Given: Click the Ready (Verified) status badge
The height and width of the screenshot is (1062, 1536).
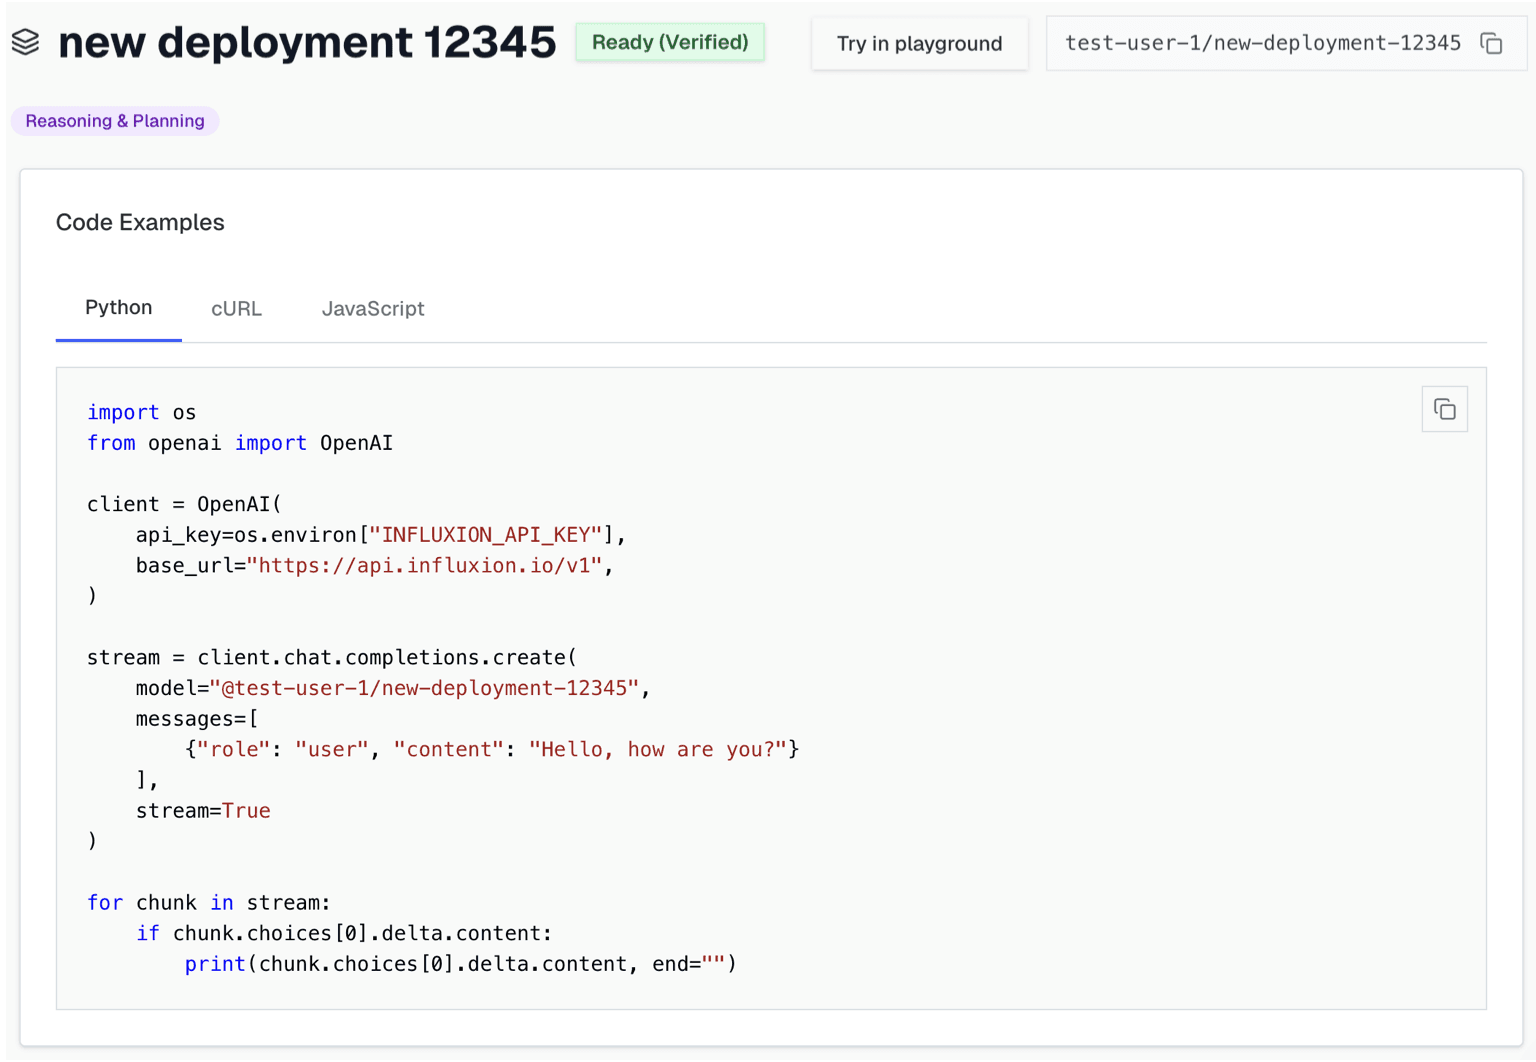Looking at the screenshot, I should tap(670, 42).
